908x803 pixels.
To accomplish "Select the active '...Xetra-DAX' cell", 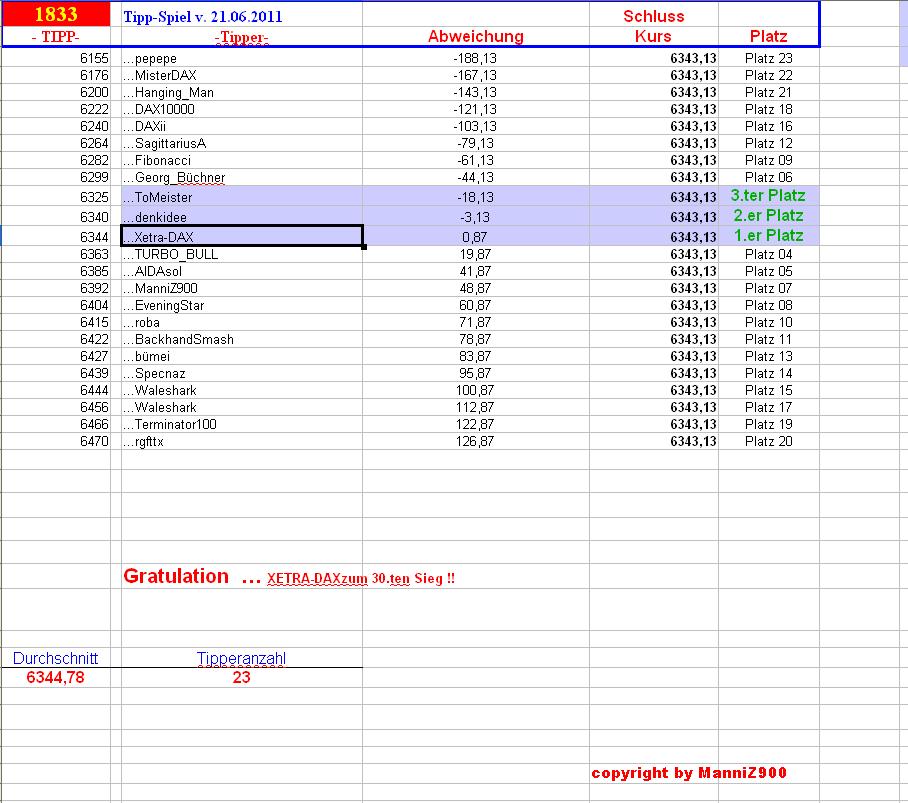I will point(241,236).
